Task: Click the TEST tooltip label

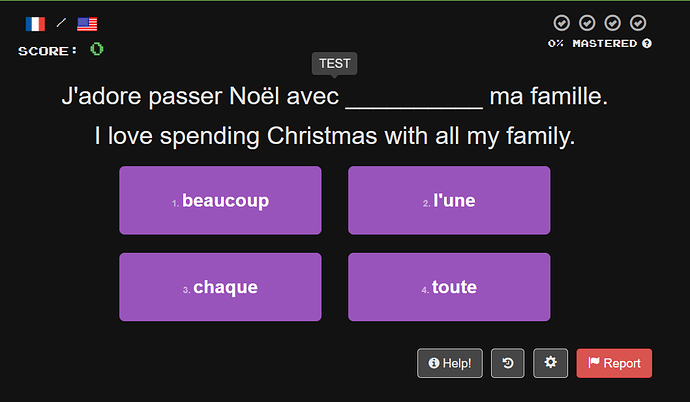Action: click(334, 64)
